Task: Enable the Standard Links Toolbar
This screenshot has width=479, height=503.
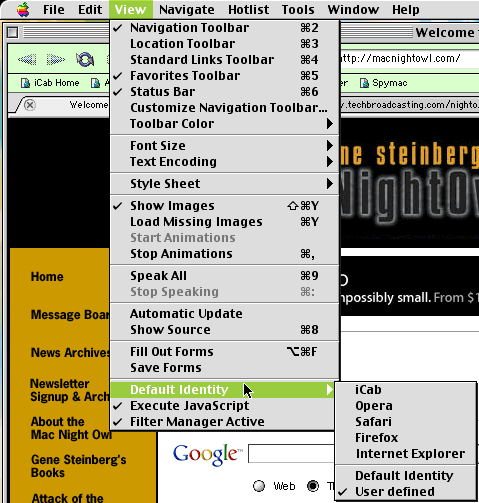Action: (x=225, y=60)
